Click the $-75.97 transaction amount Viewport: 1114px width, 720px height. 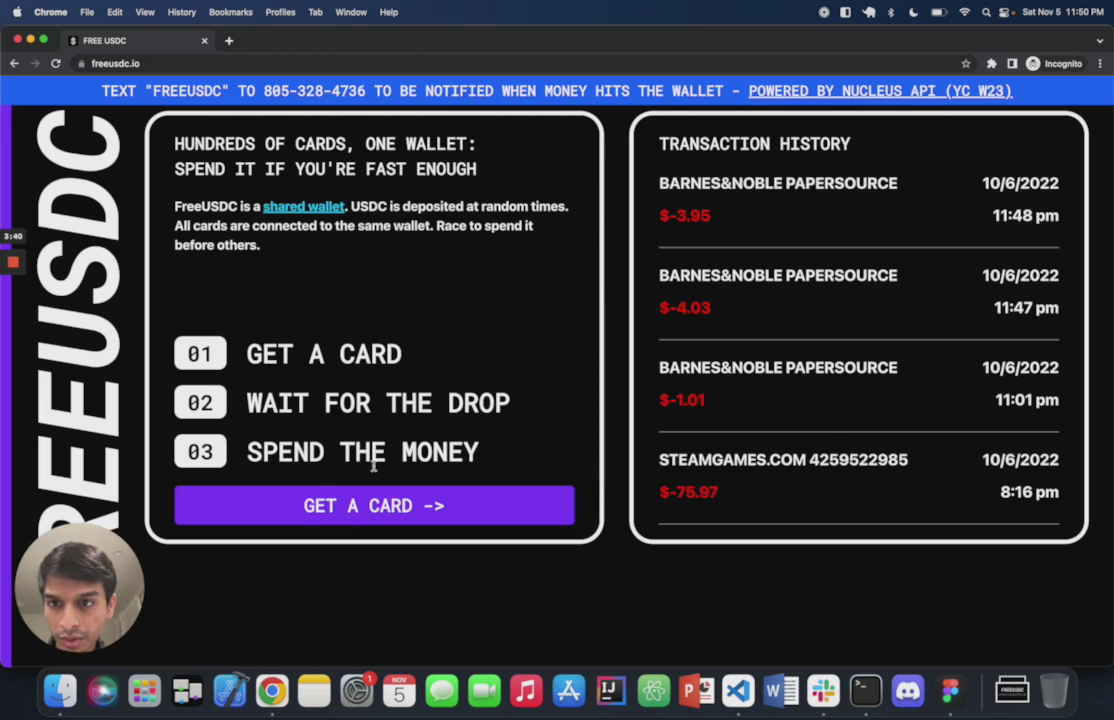(688, 492)
